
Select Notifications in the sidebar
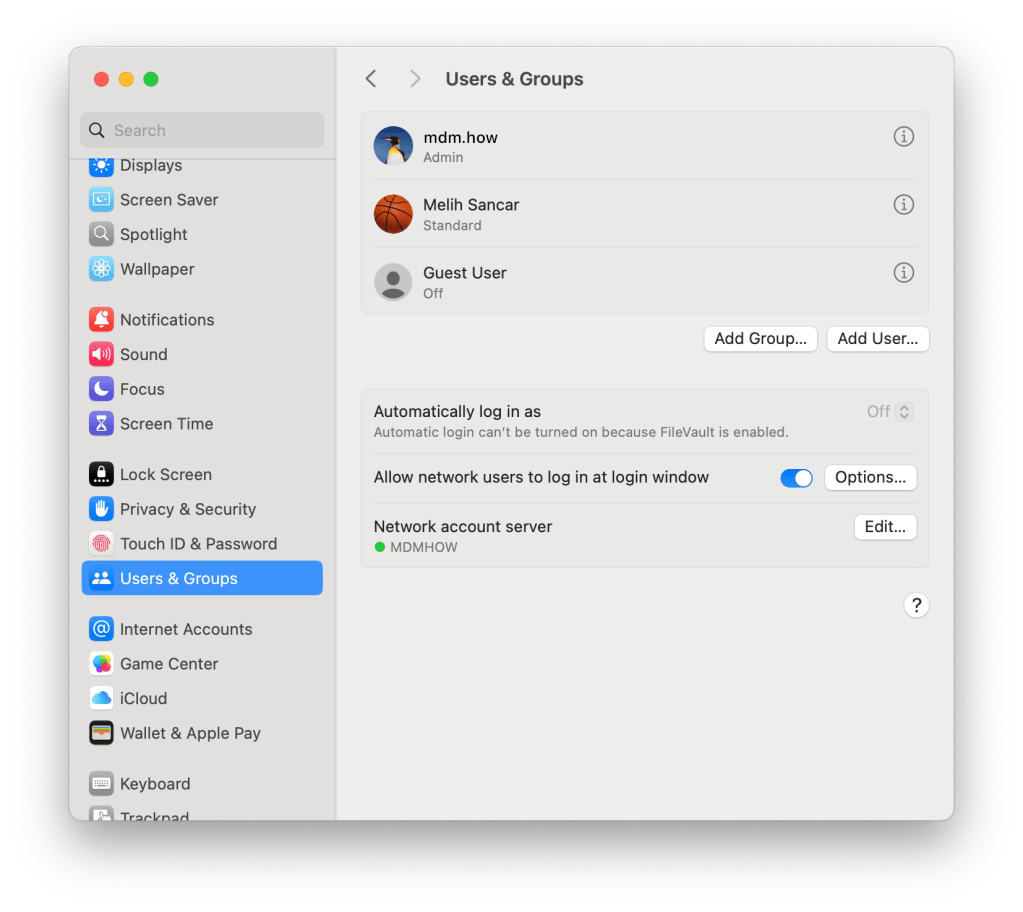coord(166,320)
